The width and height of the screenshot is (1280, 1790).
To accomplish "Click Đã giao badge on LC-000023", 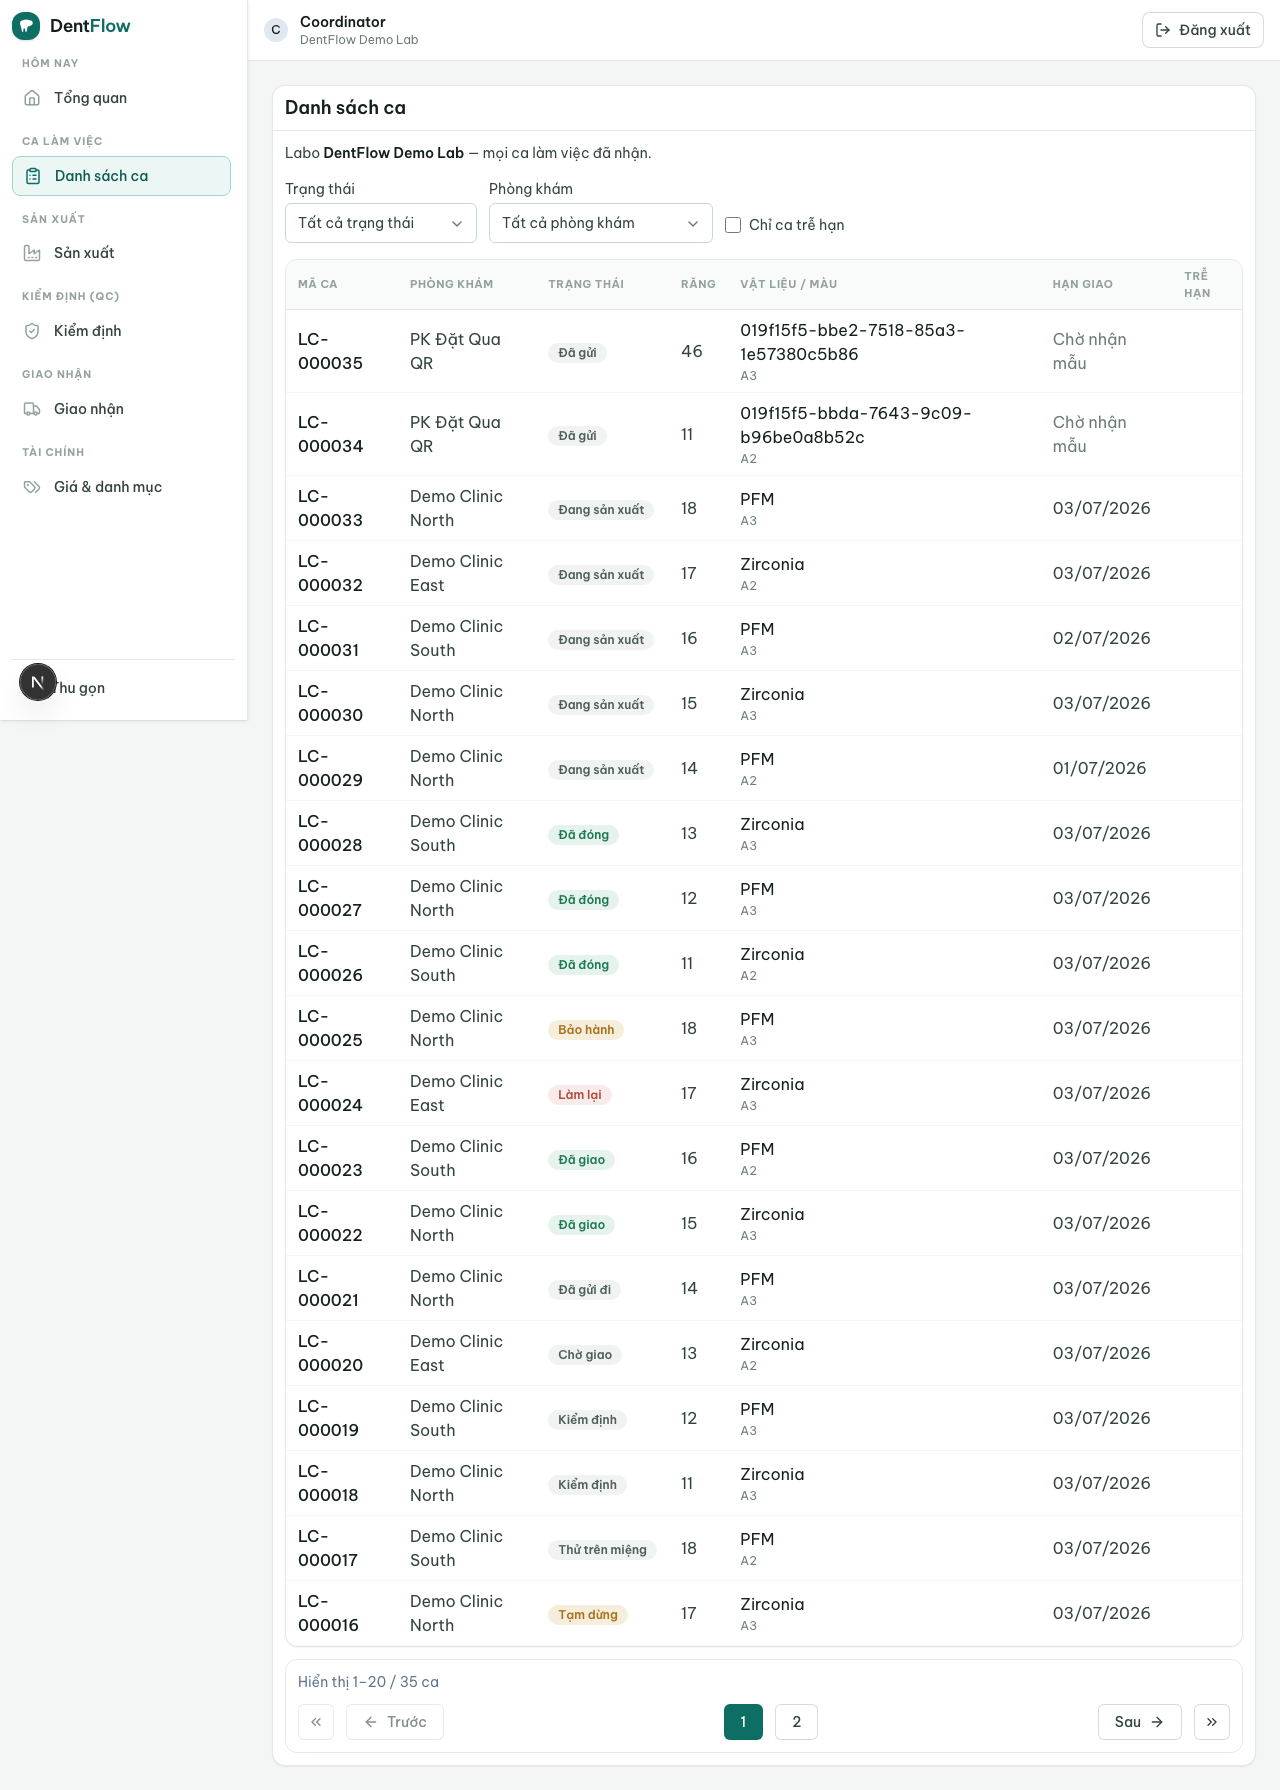I will pos(582,1160).
